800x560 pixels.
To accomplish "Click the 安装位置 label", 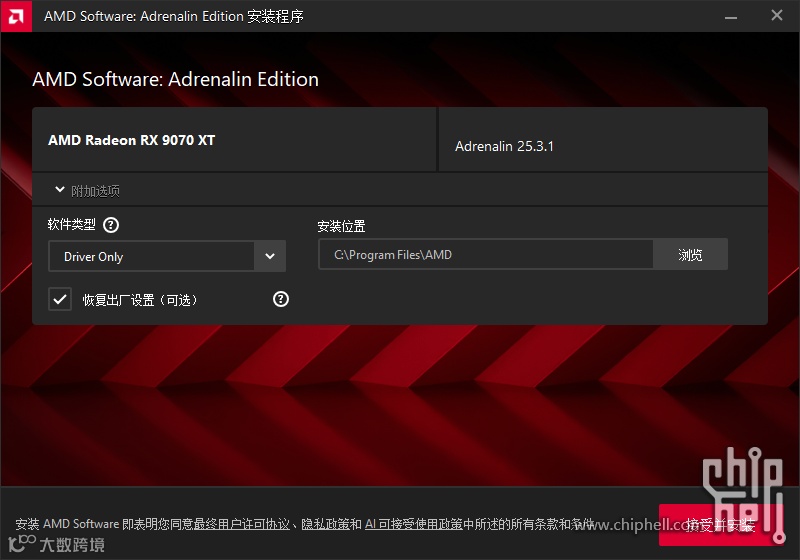I will click(x=341, y=226).
